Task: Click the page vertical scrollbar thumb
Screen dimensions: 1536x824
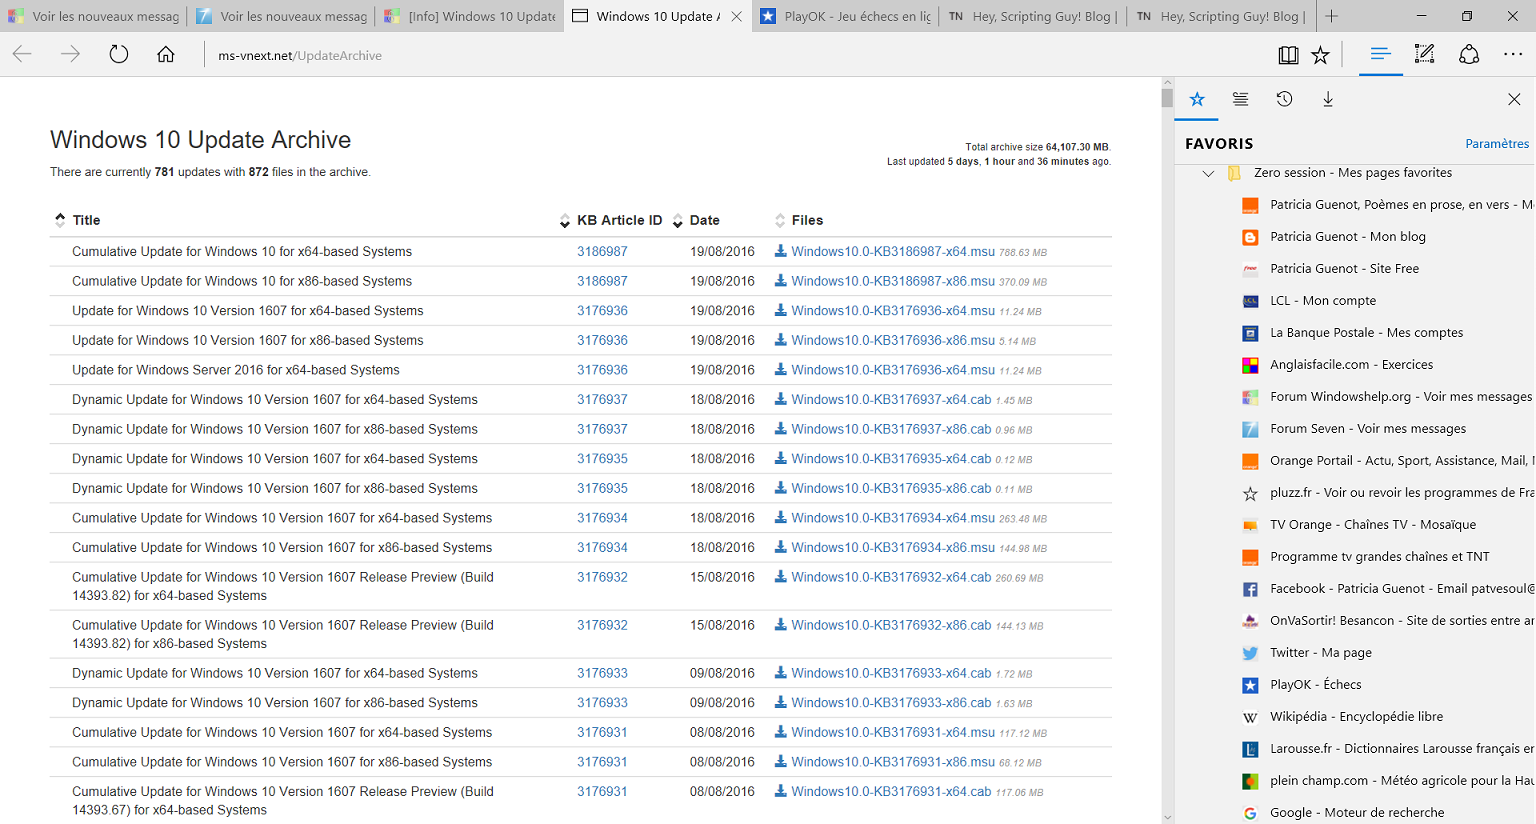Action: pos(1167,98)
